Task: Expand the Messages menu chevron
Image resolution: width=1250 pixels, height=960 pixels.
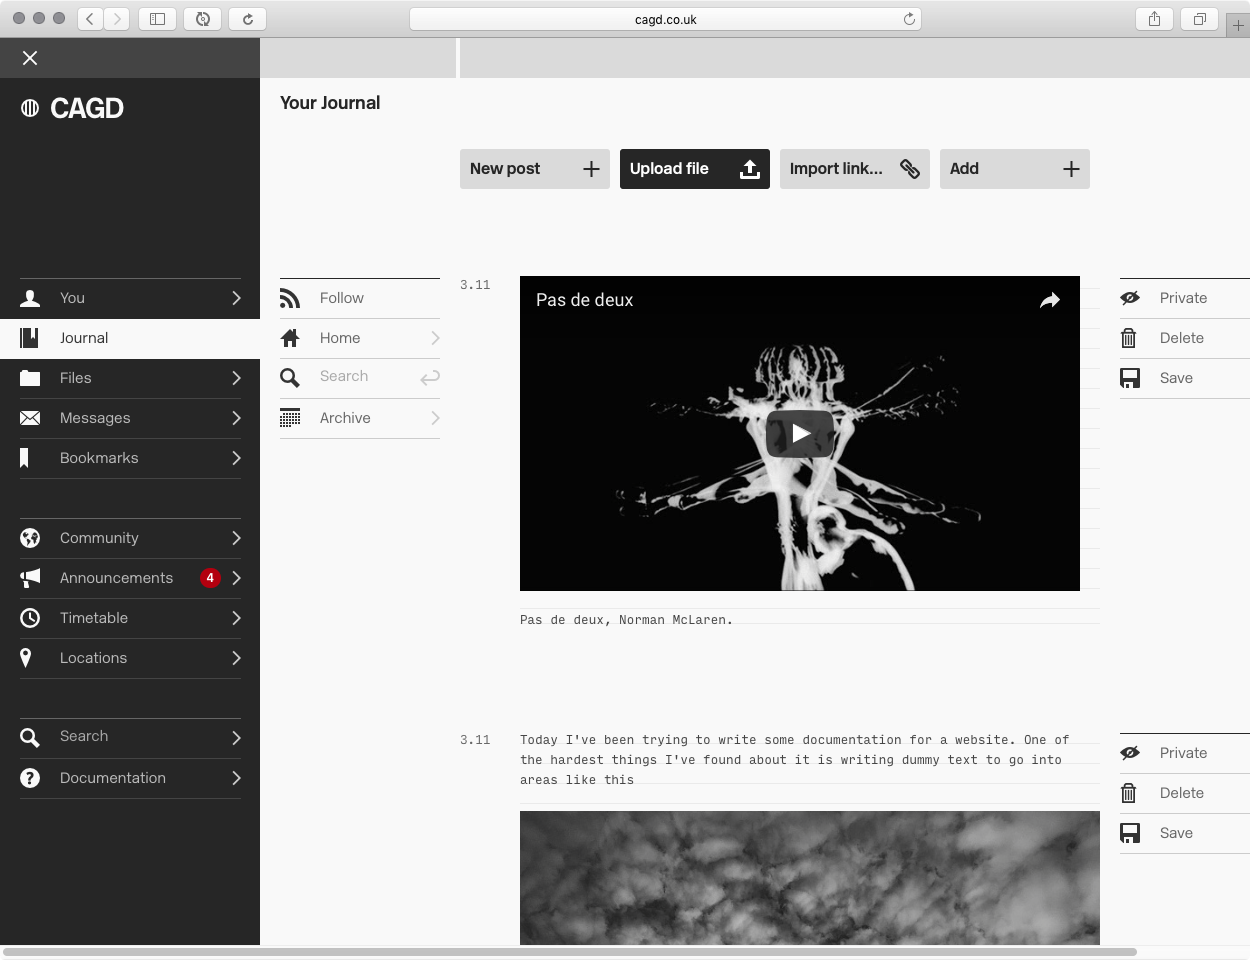Action: click(x=236, y=418)
